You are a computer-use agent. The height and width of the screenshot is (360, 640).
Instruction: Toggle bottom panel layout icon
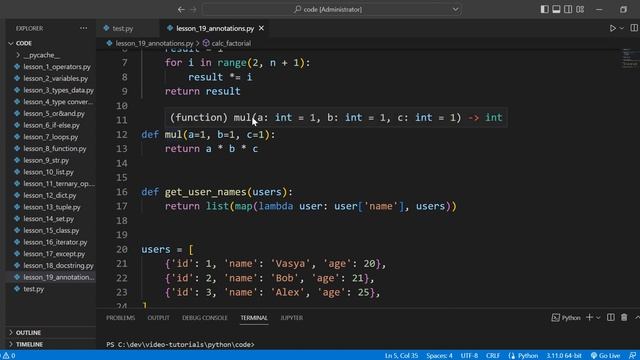click(556, 9)
